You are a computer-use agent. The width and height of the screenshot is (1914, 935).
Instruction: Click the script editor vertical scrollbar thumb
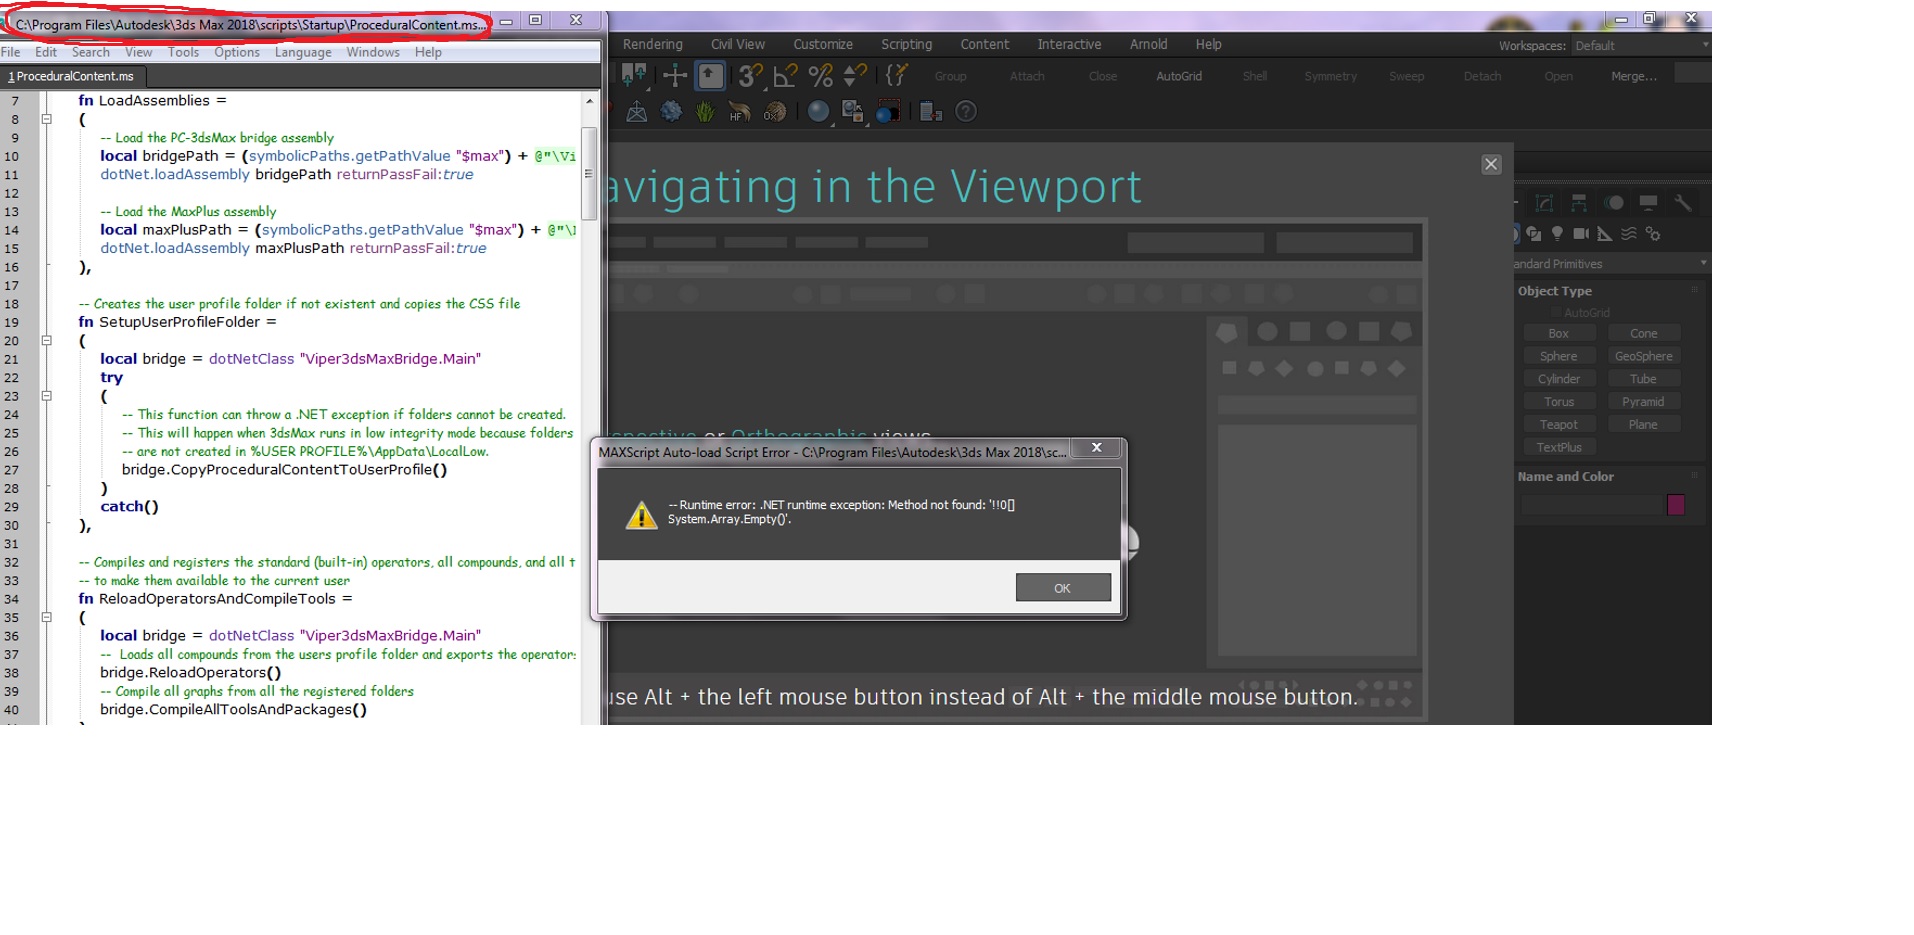click(x=589, y=173)
